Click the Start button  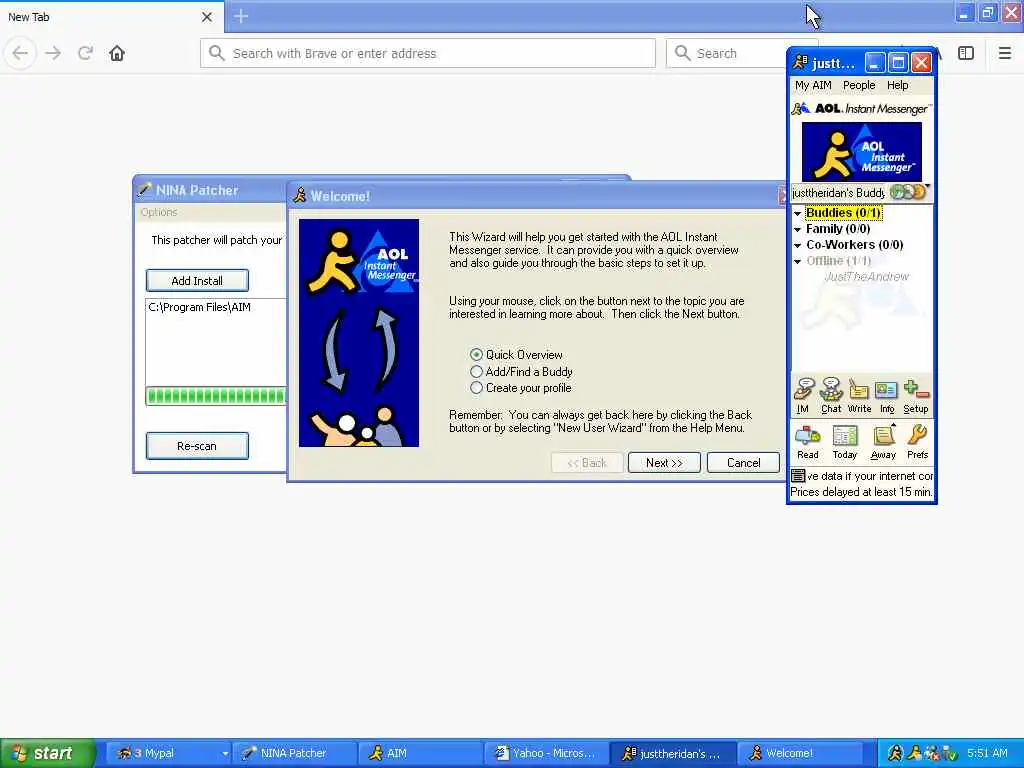(47, 753)
